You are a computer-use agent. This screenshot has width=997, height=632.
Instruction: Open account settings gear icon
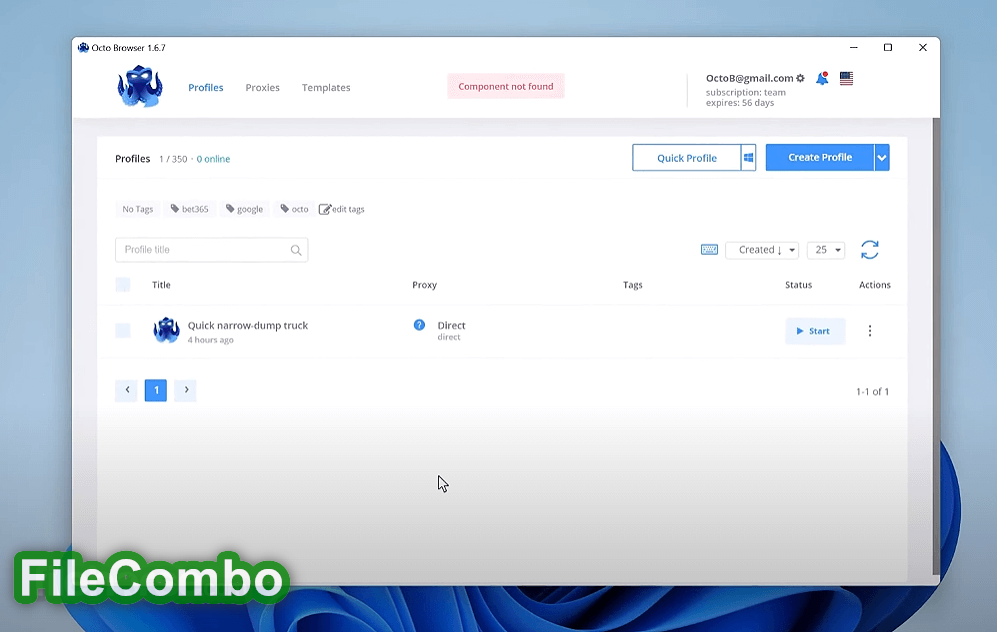coord(801,78)
